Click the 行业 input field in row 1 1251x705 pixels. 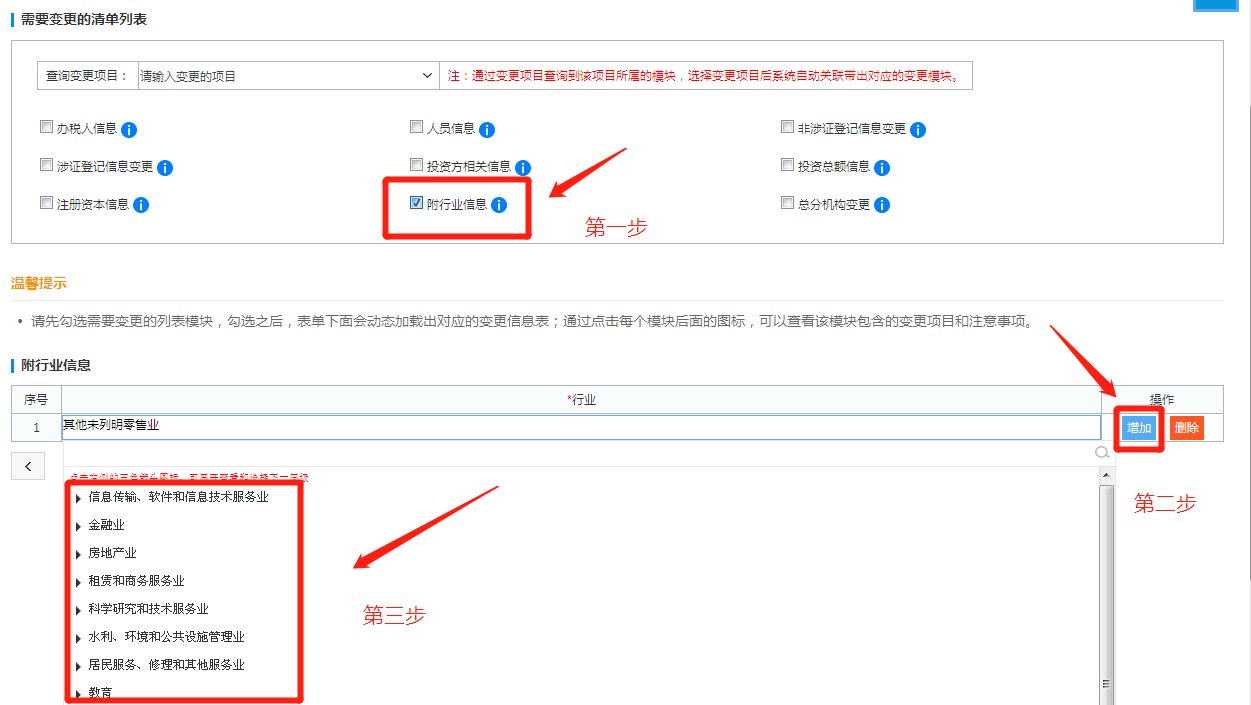pos(580,427)
